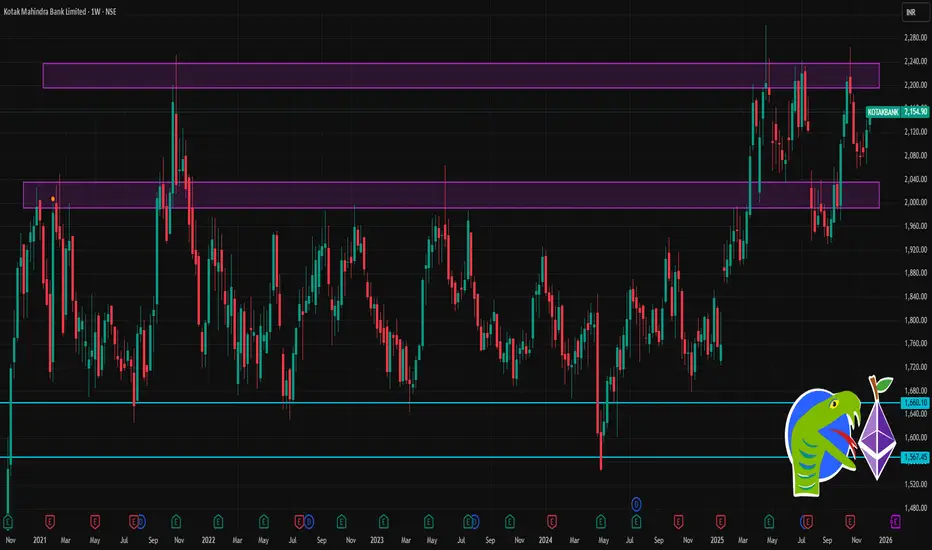Select the upper purple resistance zone rectangle
This screenshot has width=932, height=550.
coord(461,76)
